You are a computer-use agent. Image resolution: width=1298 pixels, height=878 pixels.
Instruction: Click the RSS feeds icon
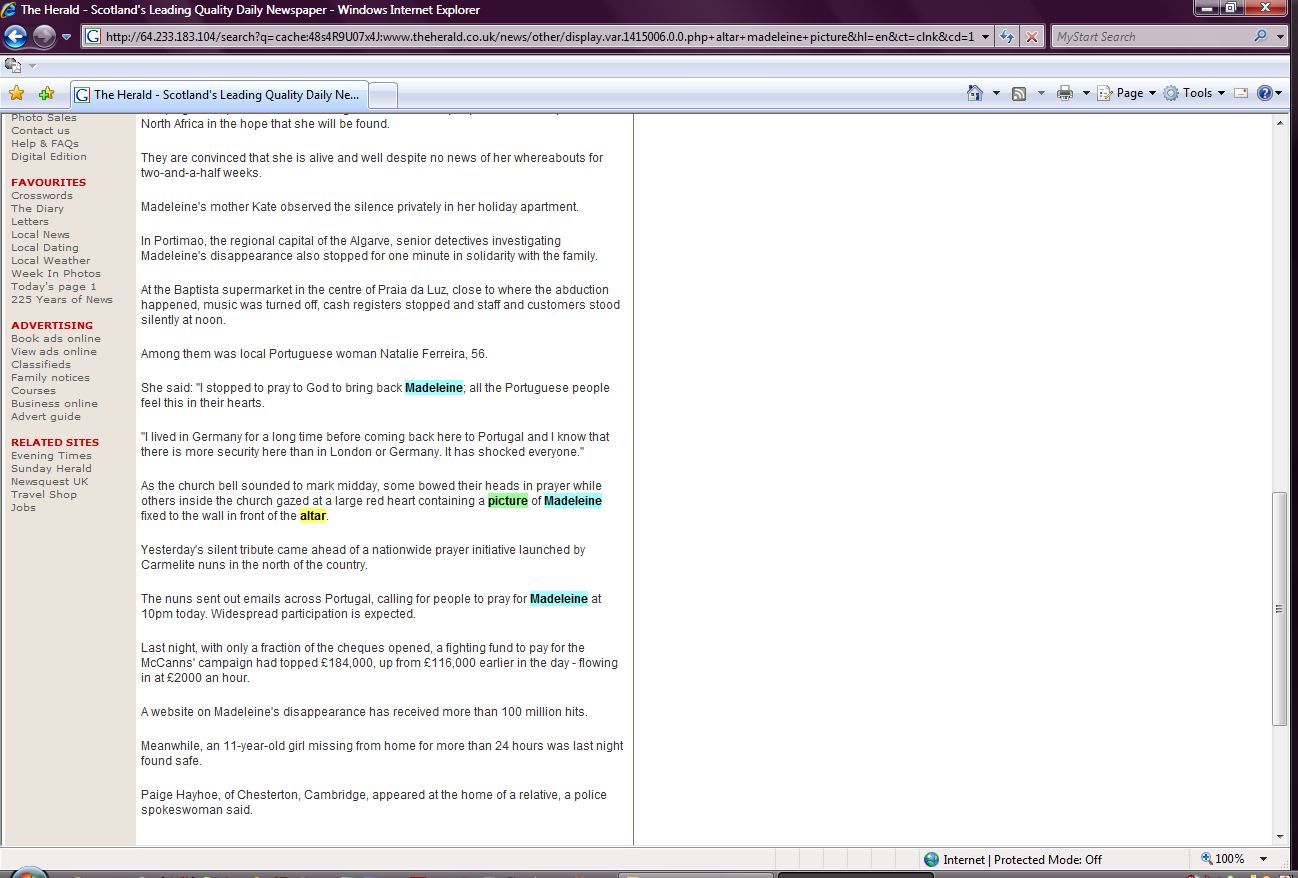coord(1019,93)
